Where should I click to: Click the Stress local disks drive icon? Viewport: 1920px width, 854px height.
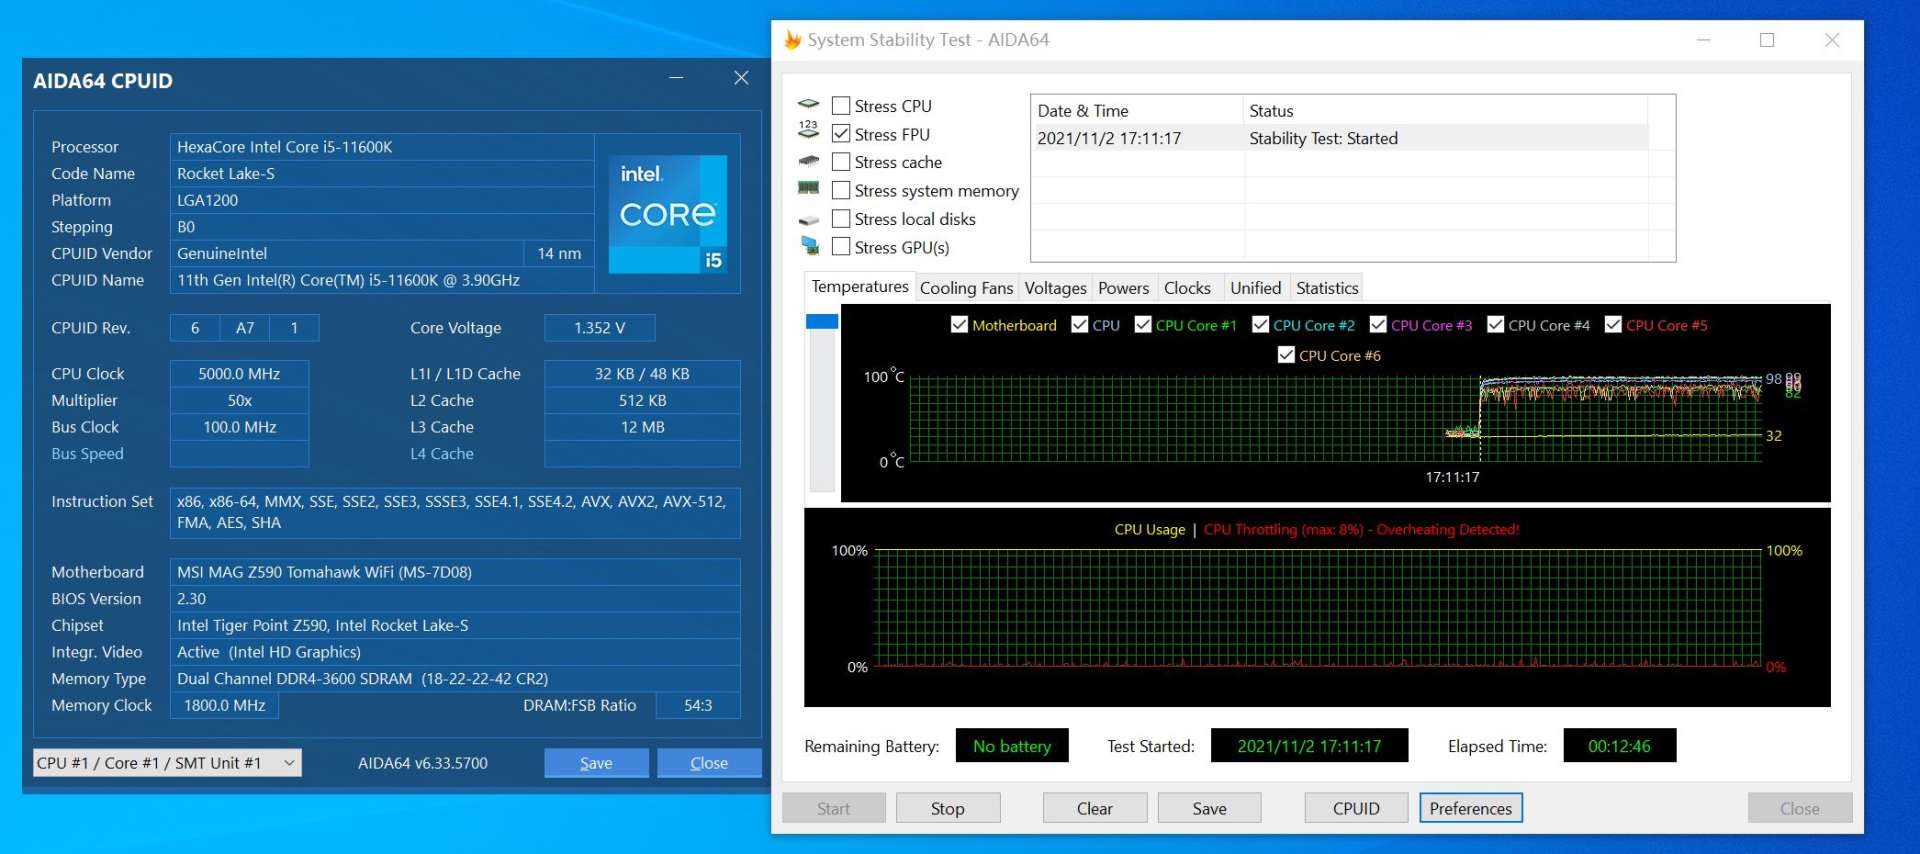tap(809, 220)
